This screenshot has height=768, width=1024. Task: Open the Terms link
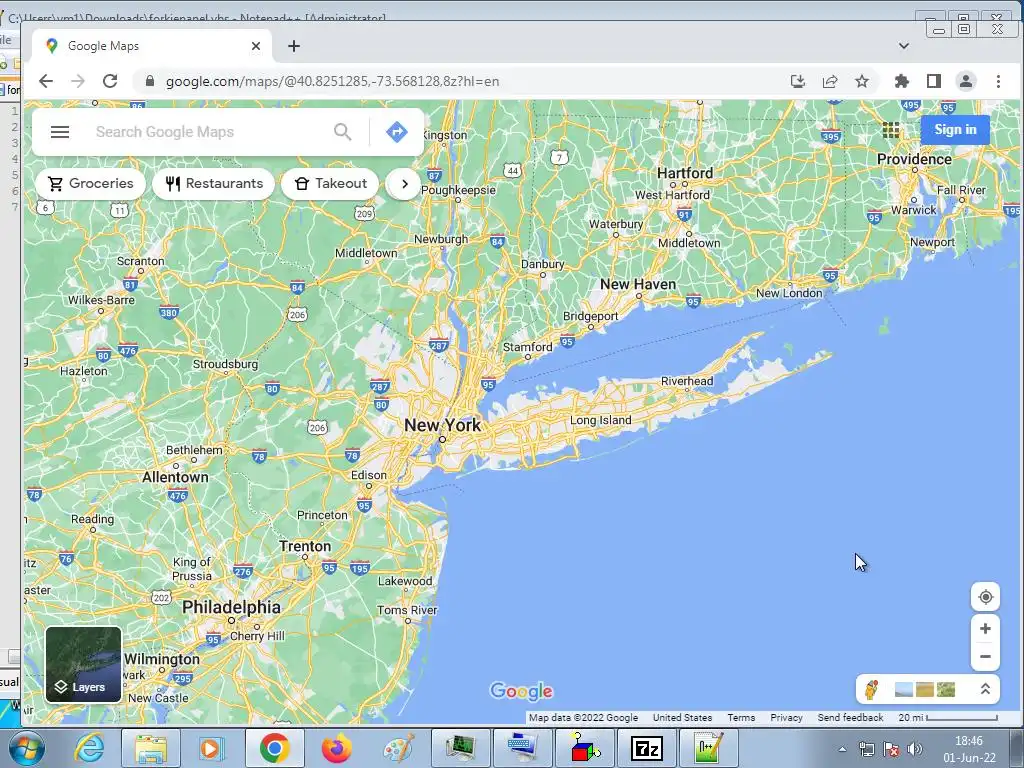(741, 717)
